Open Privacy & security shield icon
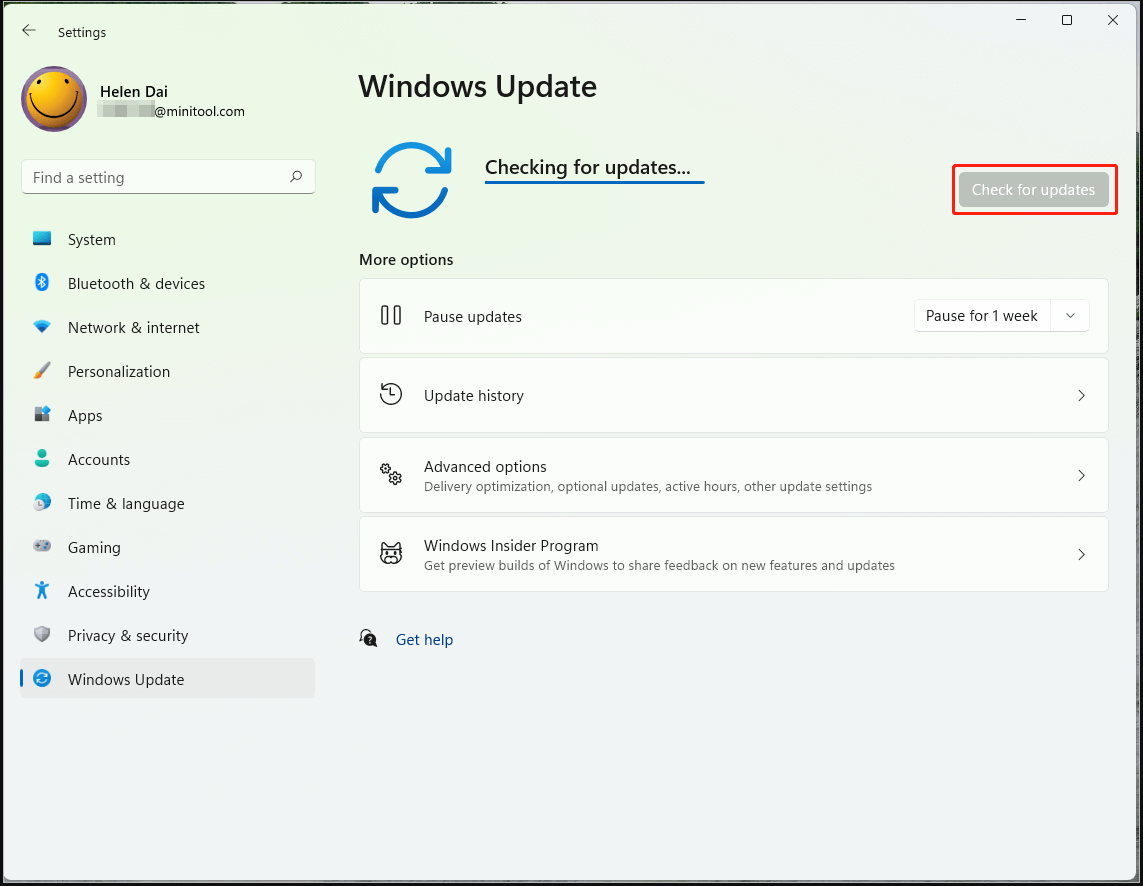This screenshot has height=886, width=1143. 41,635
